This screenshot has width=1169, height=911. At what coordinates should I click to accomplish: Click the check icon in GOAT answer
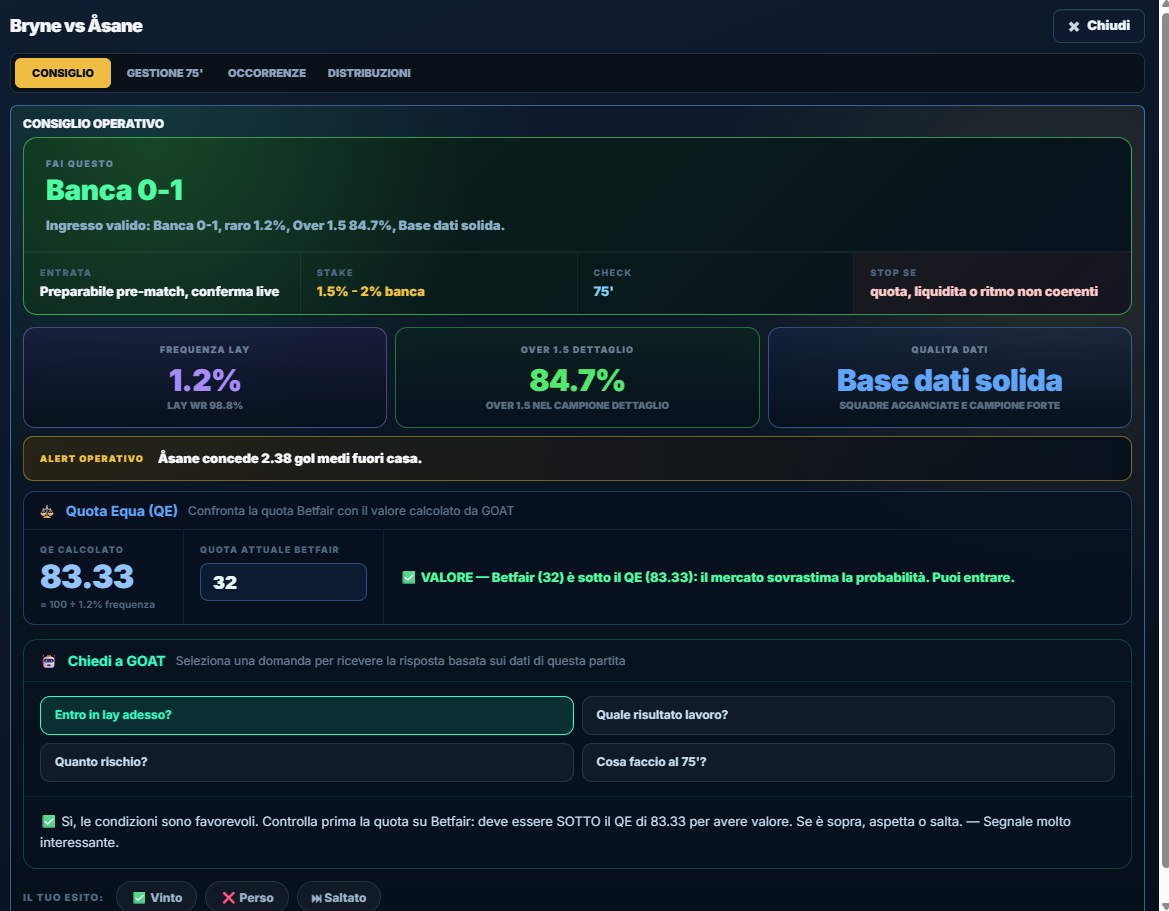(48, 822)
